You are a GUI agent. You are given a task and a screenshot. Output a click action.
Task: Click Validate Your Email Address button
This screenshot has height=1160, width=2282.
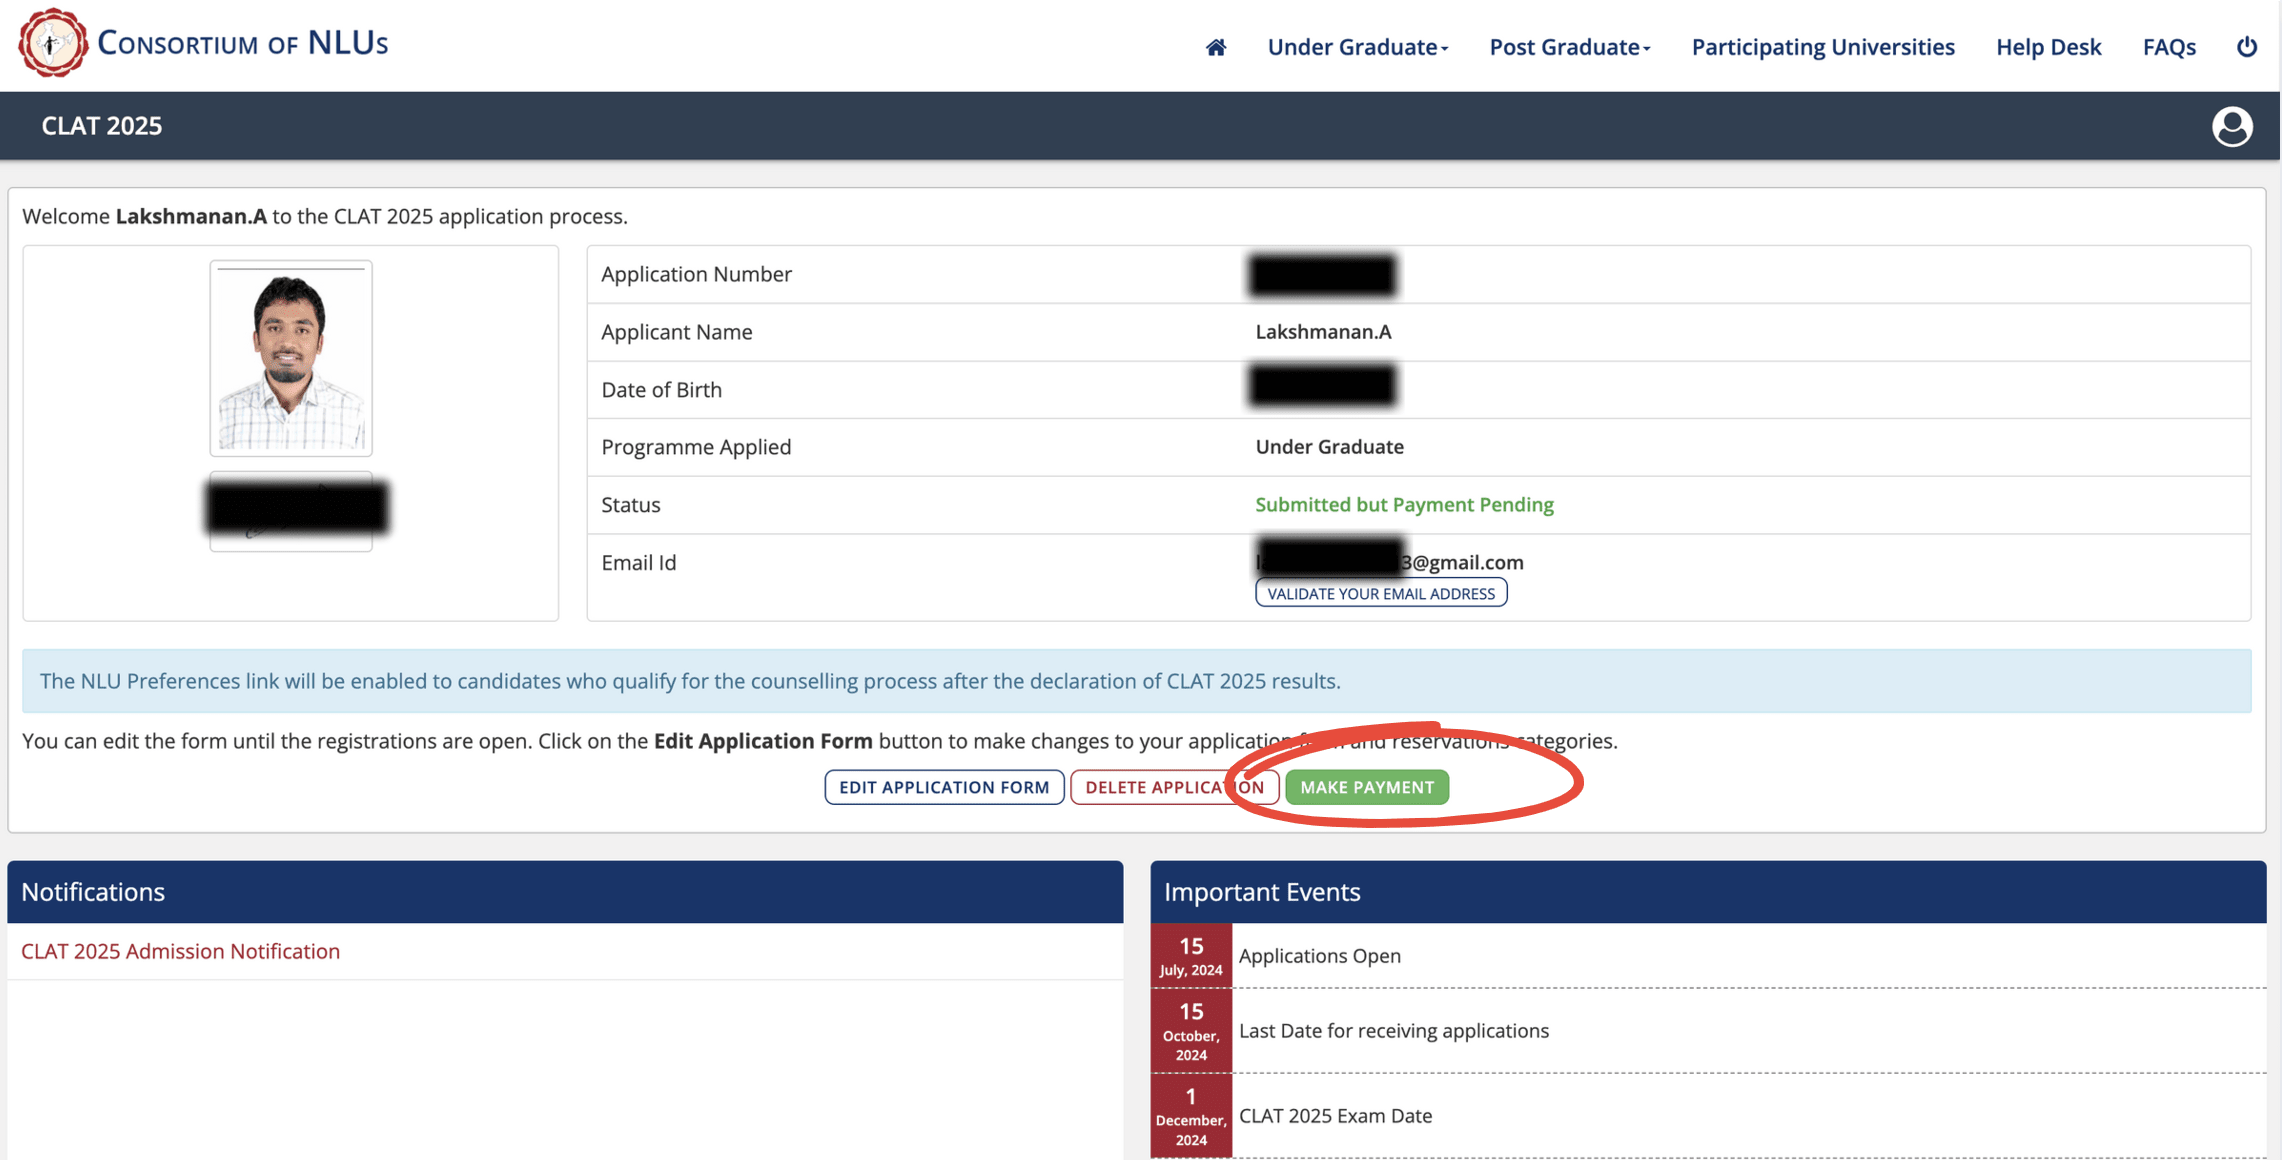(x=1381, y=593)
